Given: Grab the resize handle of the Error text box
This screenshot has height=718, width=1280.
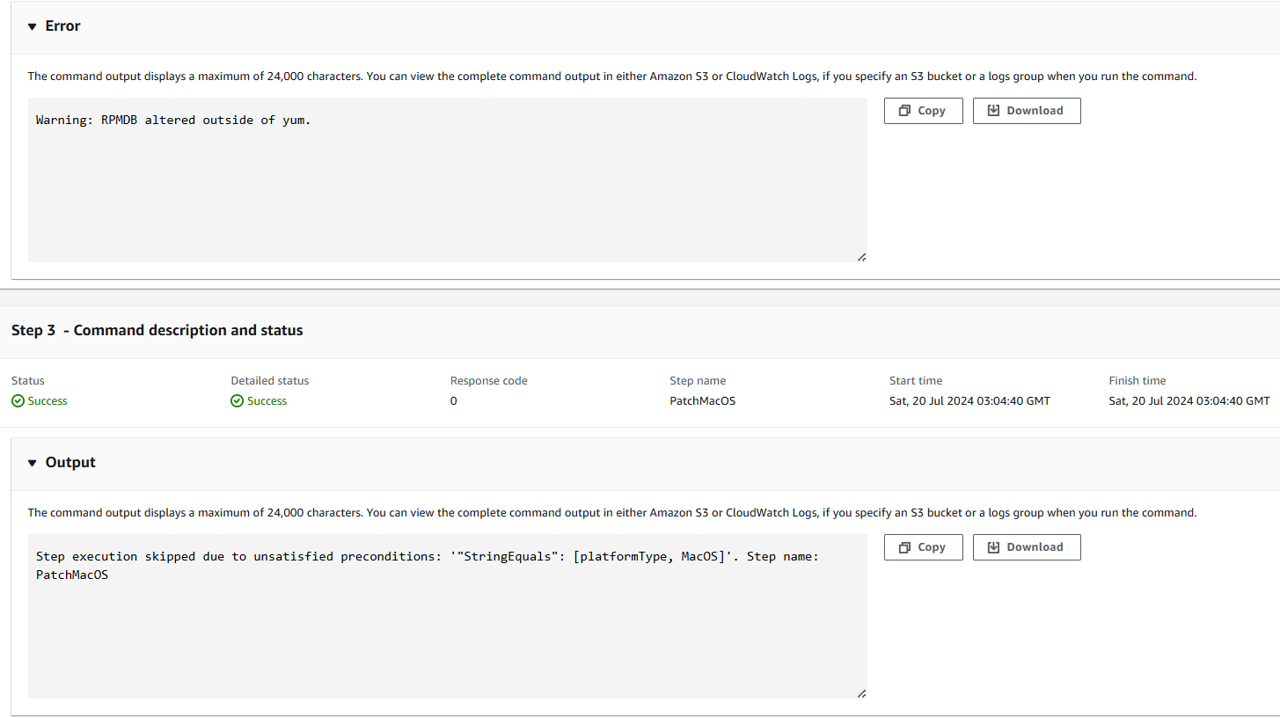Looking at the screenshot, I should tap(861, 257).
